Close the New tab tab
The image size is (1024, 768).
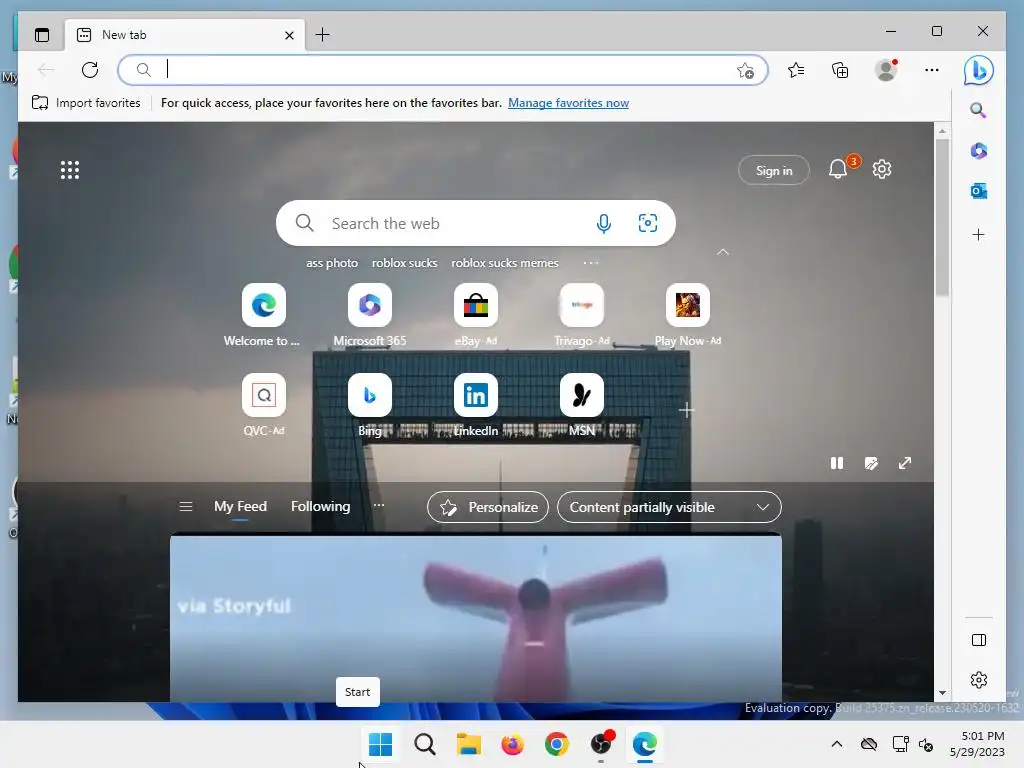coord(289,35)
